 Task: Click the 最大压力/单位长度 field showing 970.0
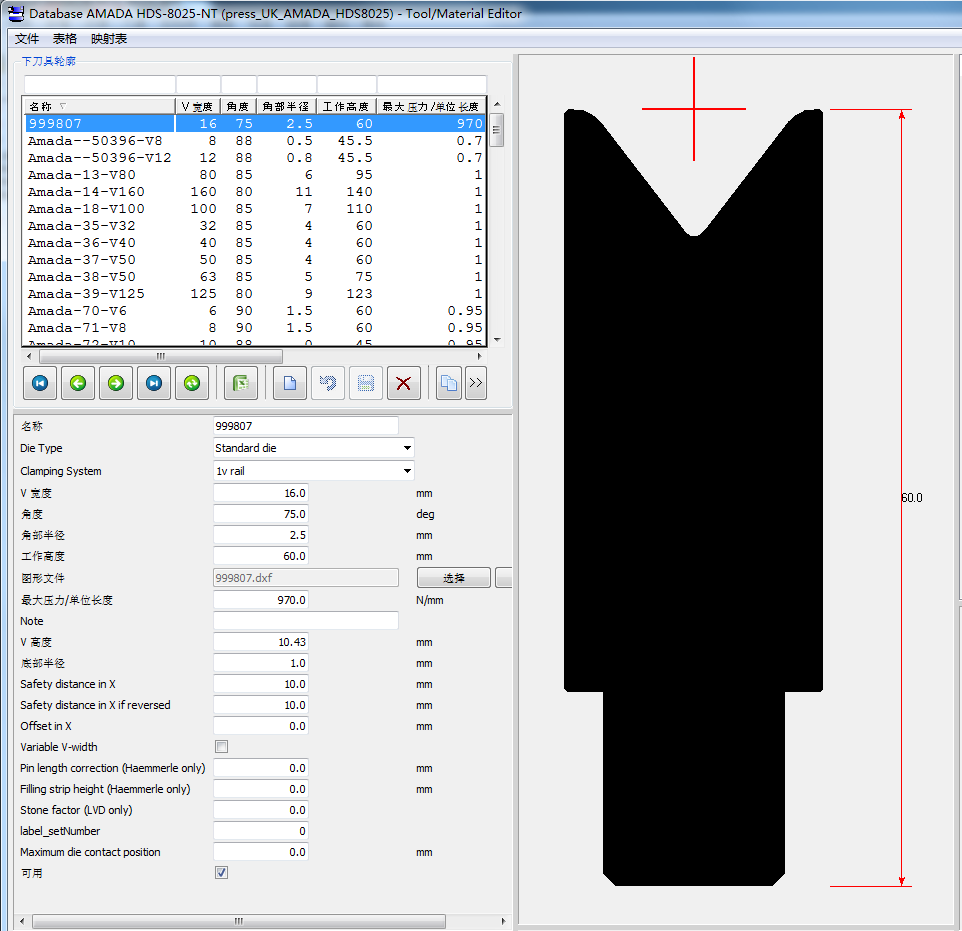pyautogui.click(x=261, y=600)
